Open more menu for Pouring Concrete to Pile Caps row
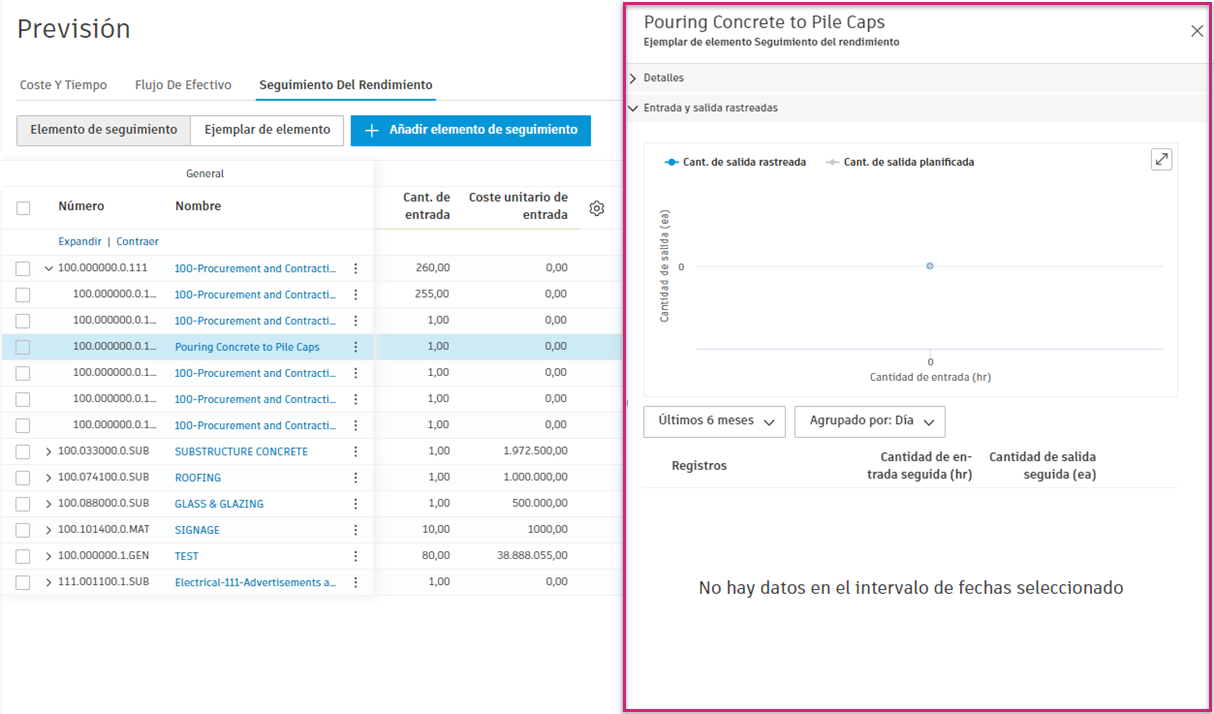 tap(355, 347)
